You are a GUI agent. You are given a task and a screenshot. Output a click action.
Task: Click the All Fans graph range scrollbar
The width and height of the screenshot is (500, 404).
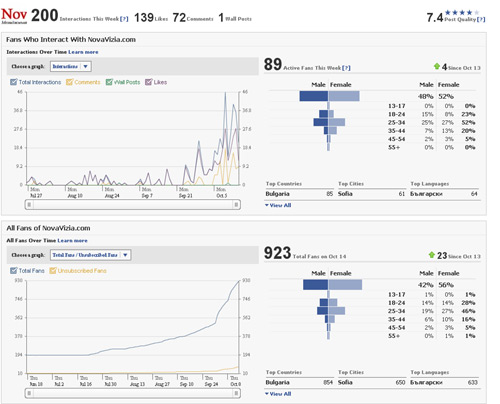click(x=133, y=393)
